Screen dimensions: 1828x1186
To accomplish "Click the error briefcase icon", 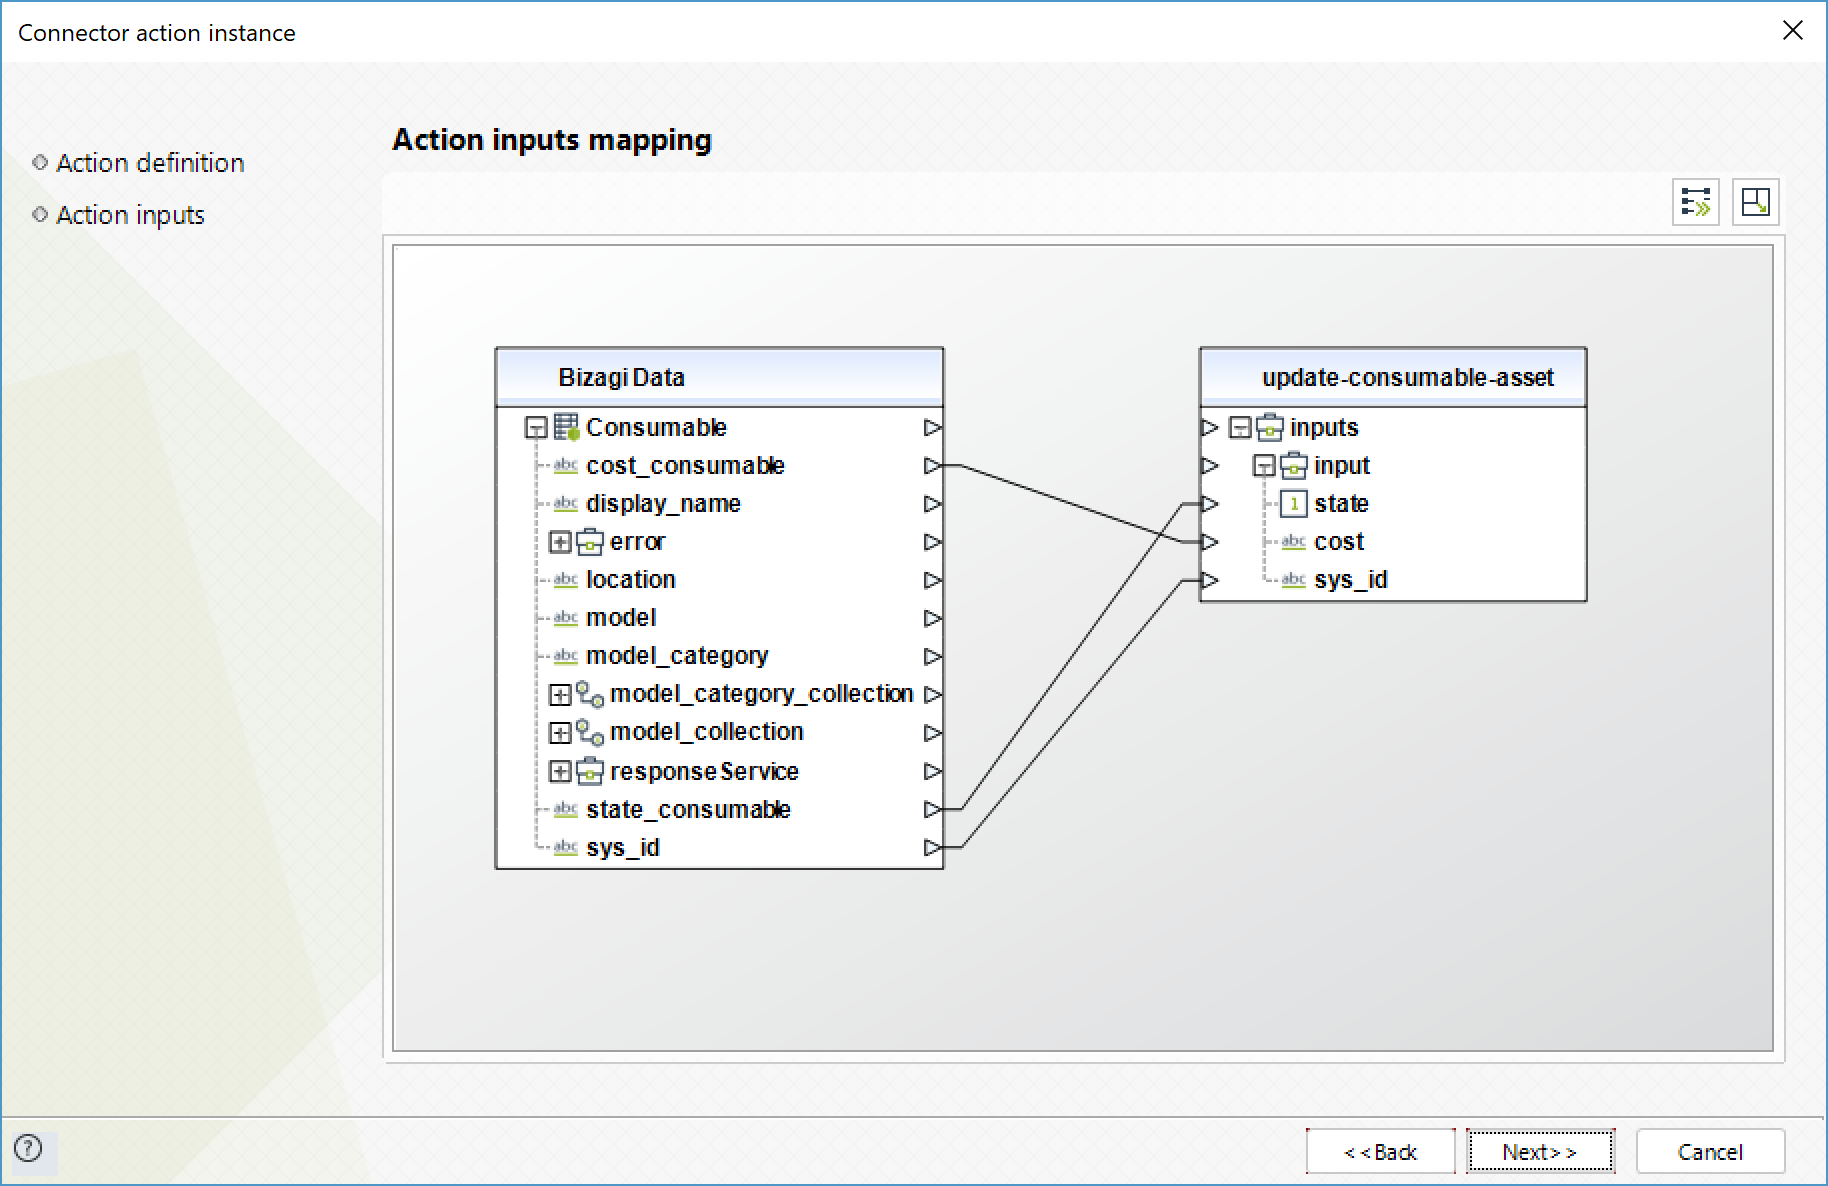I will [x=590, y=541].
